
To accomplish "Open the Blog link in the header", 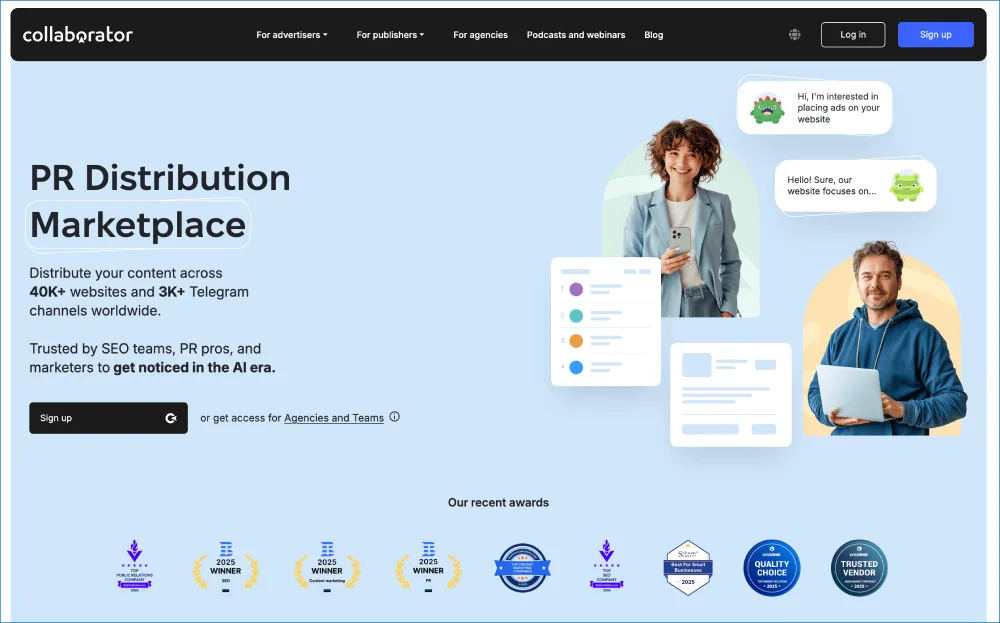I will coord(654,35).
